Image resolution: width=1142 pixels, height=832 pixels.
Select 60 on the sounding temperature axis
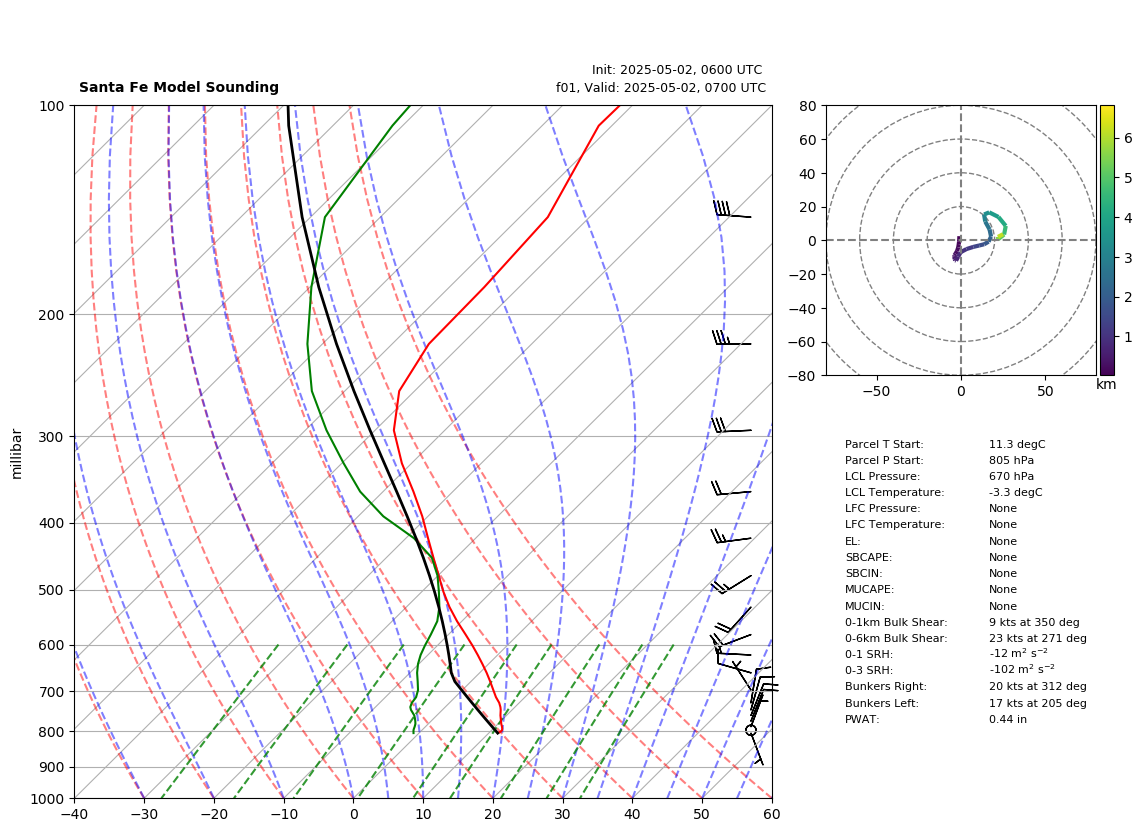click(772, 814)
